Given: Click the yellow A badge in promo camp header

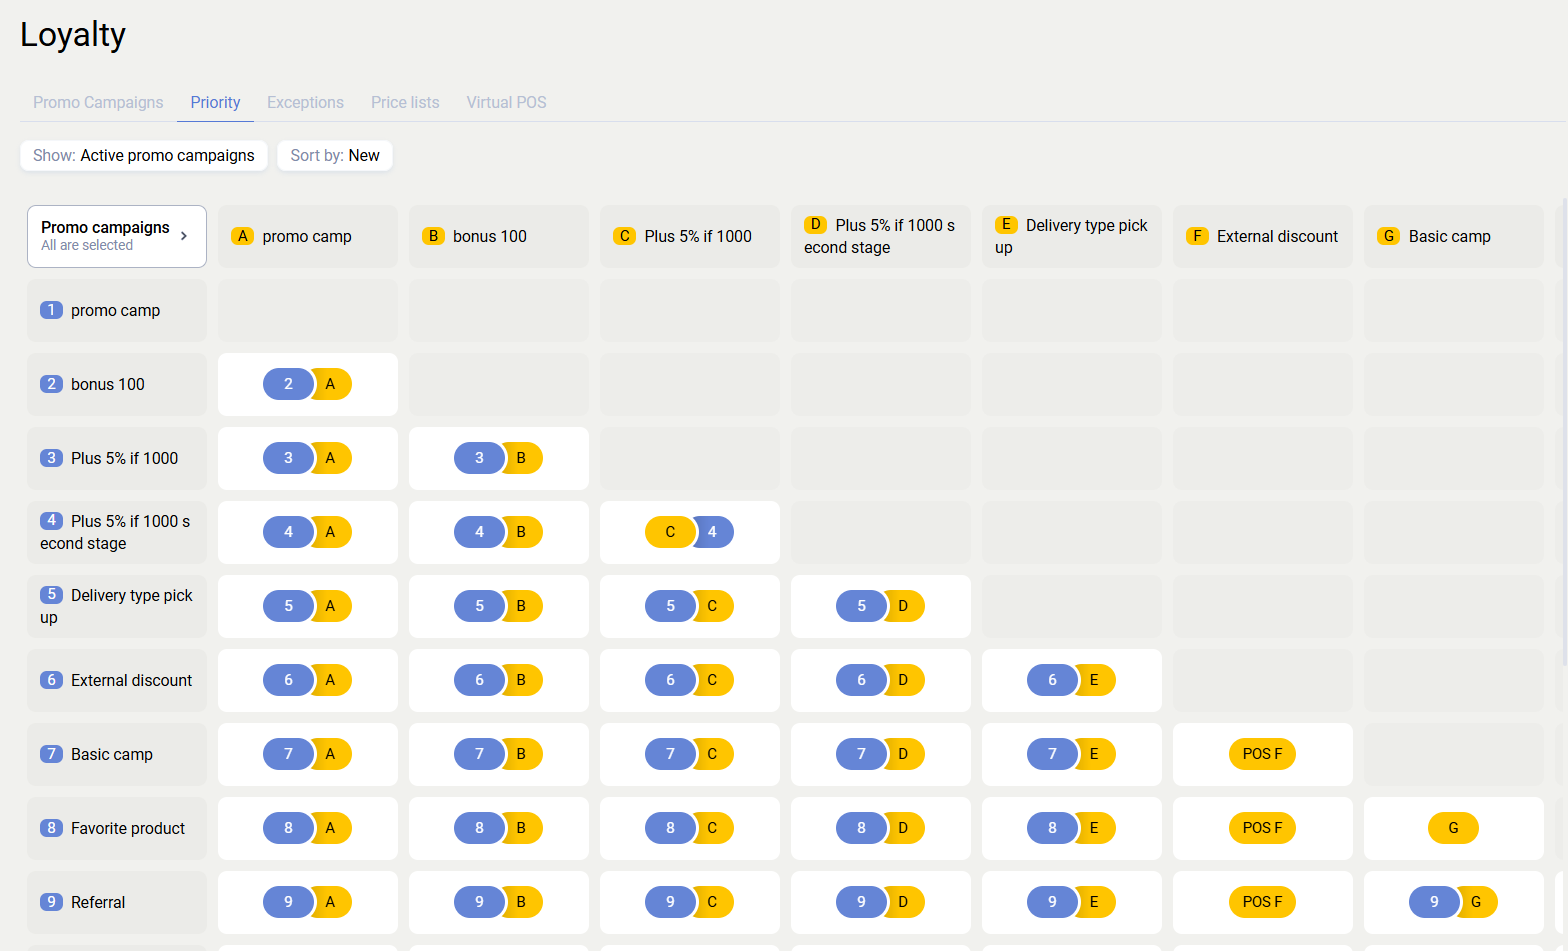Looking at the screenshot, I should point(242,236).
